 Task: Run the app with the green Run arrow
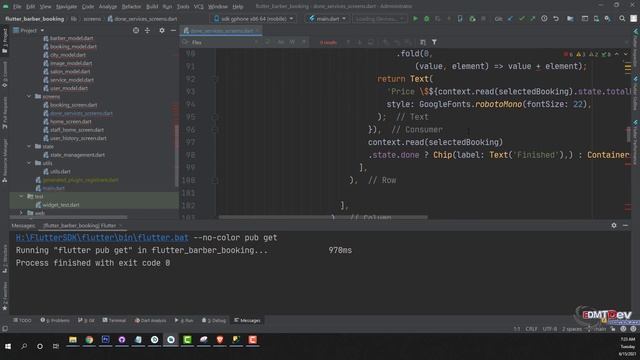click(415, 19)
